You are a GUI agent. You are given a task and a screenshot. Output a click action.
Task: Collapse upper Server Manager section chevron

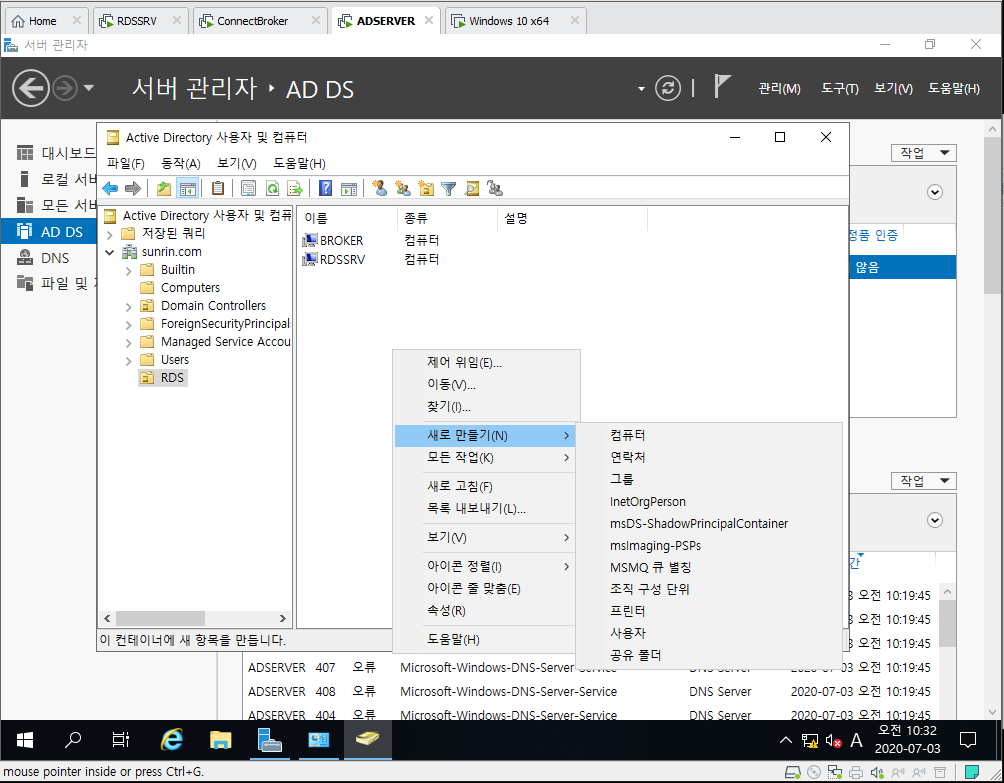[x=935, y=192]
